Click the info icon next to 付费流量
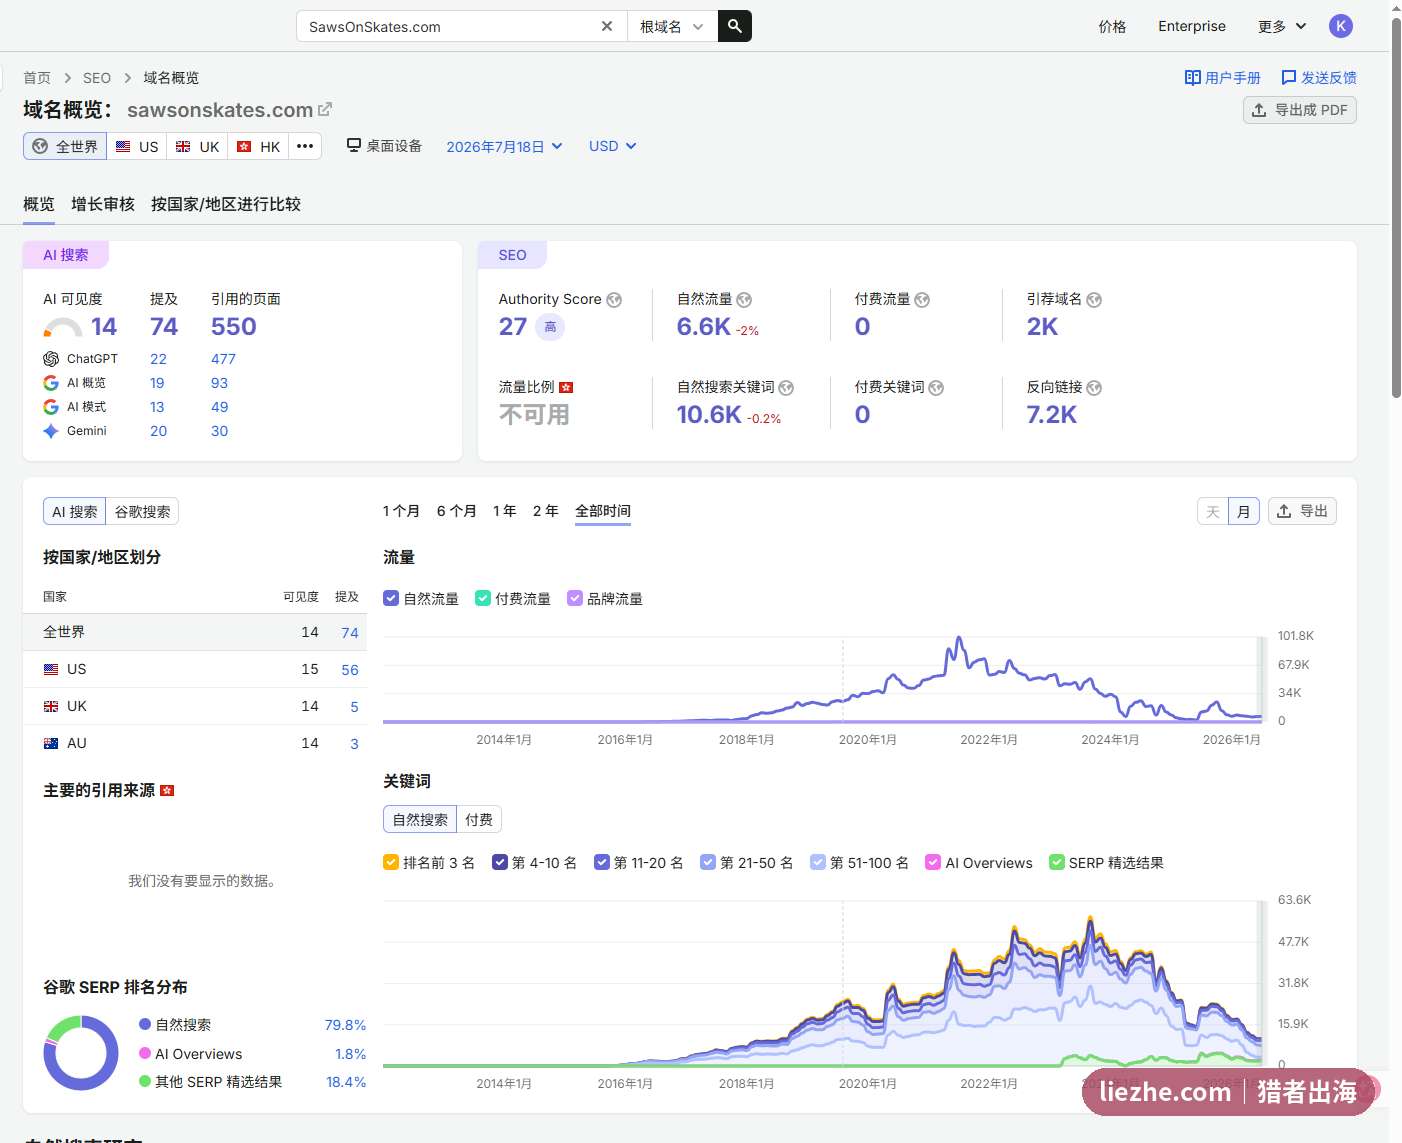Image resolution: width=1402 pixels, height=1143 pixels. 922,300
